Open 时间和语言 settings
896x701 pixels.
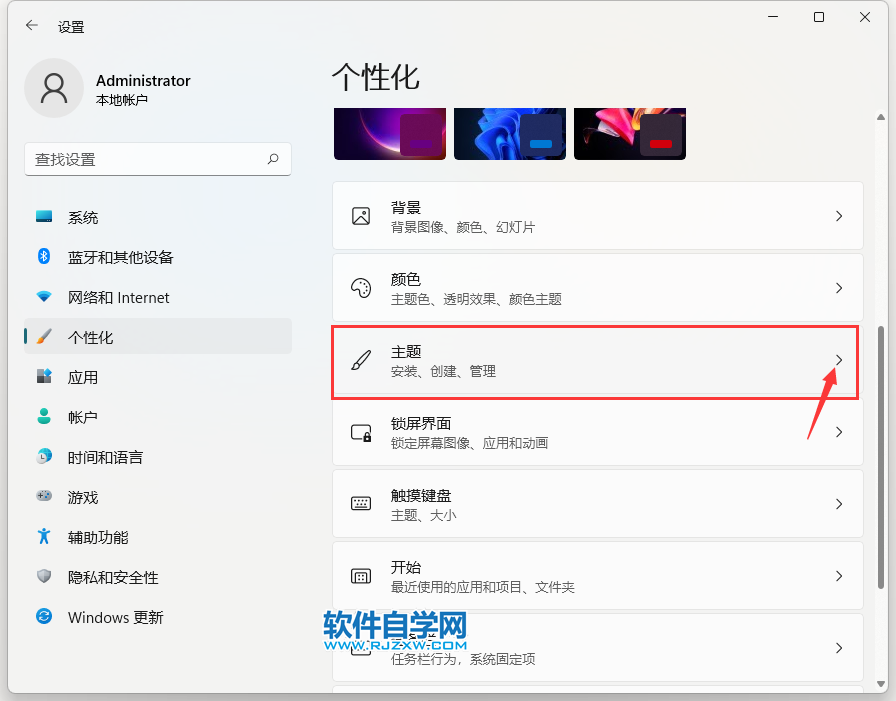click(x=105, y=458)
